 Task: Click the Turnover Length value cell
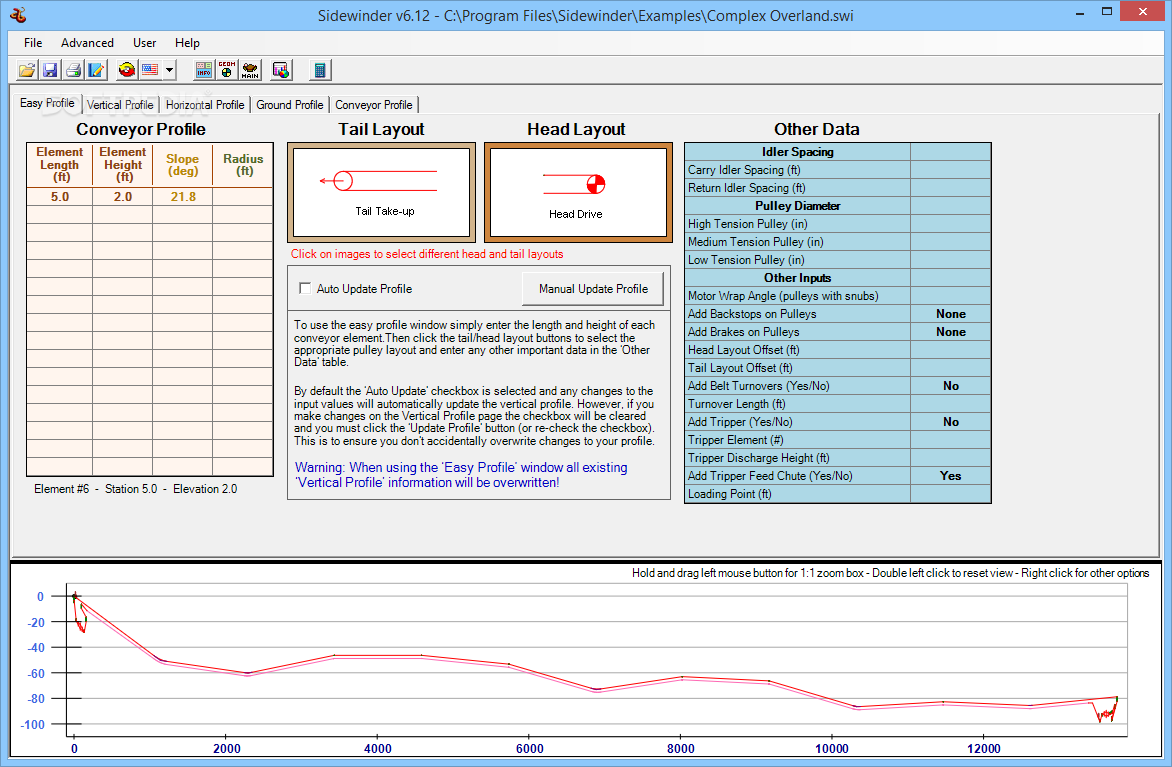950,404
